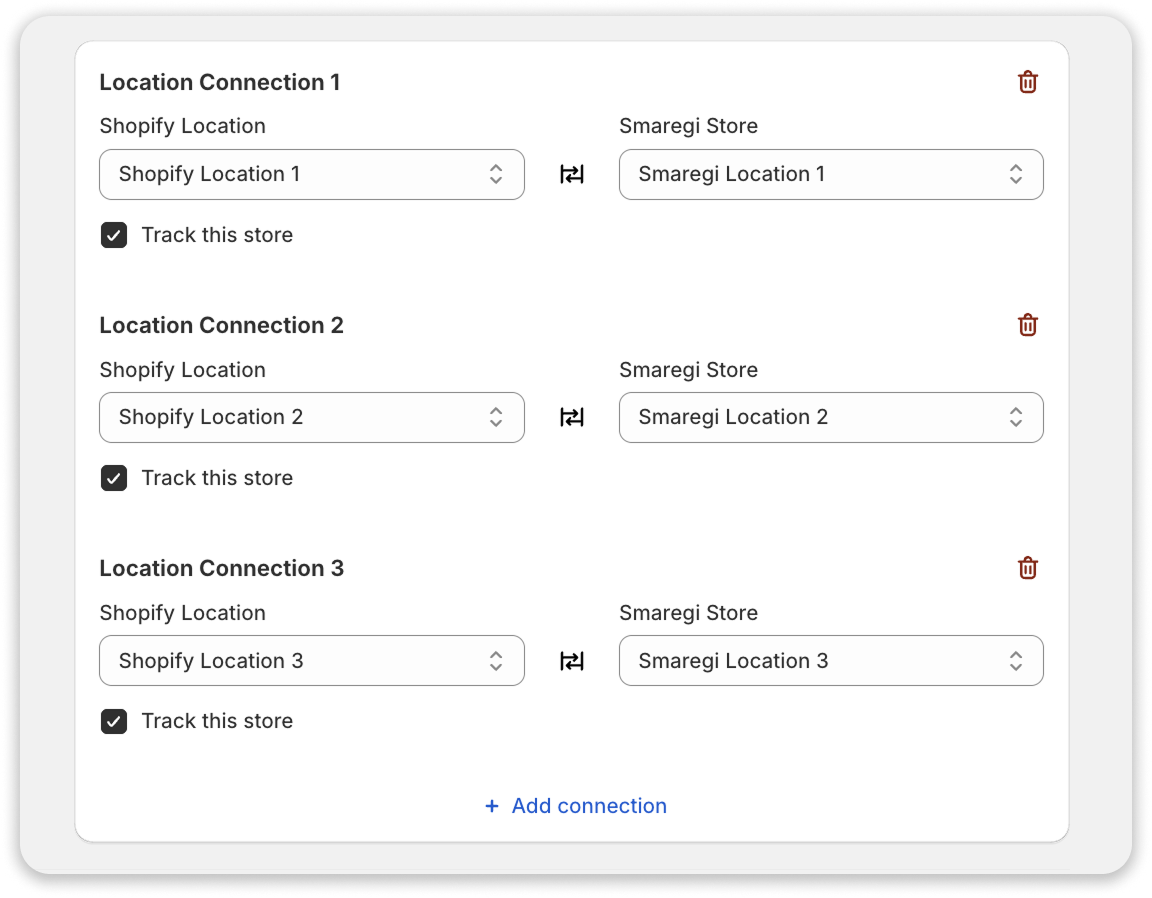Image resolution: width=1152 pixels, height=898 pixels.
Task: Remove Location Connection 3 via trash icon
Action: pos(1027,568)
